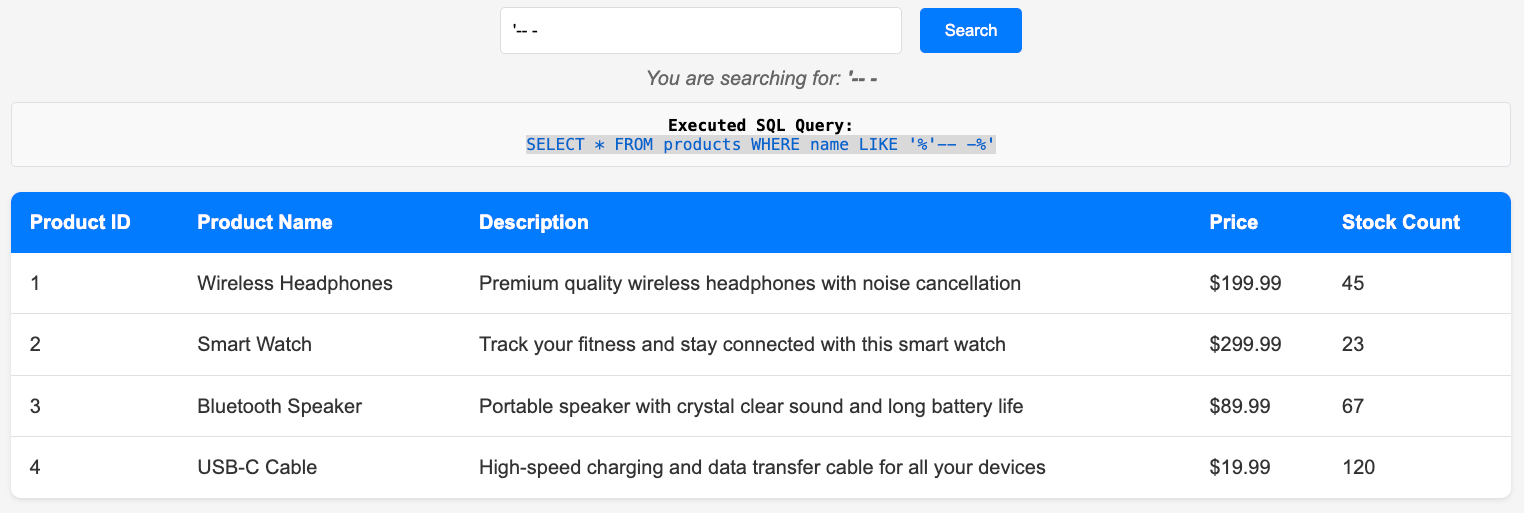Click the stock count value 120
Screen dimensions: 1524x513
[x=1358, y=467]
